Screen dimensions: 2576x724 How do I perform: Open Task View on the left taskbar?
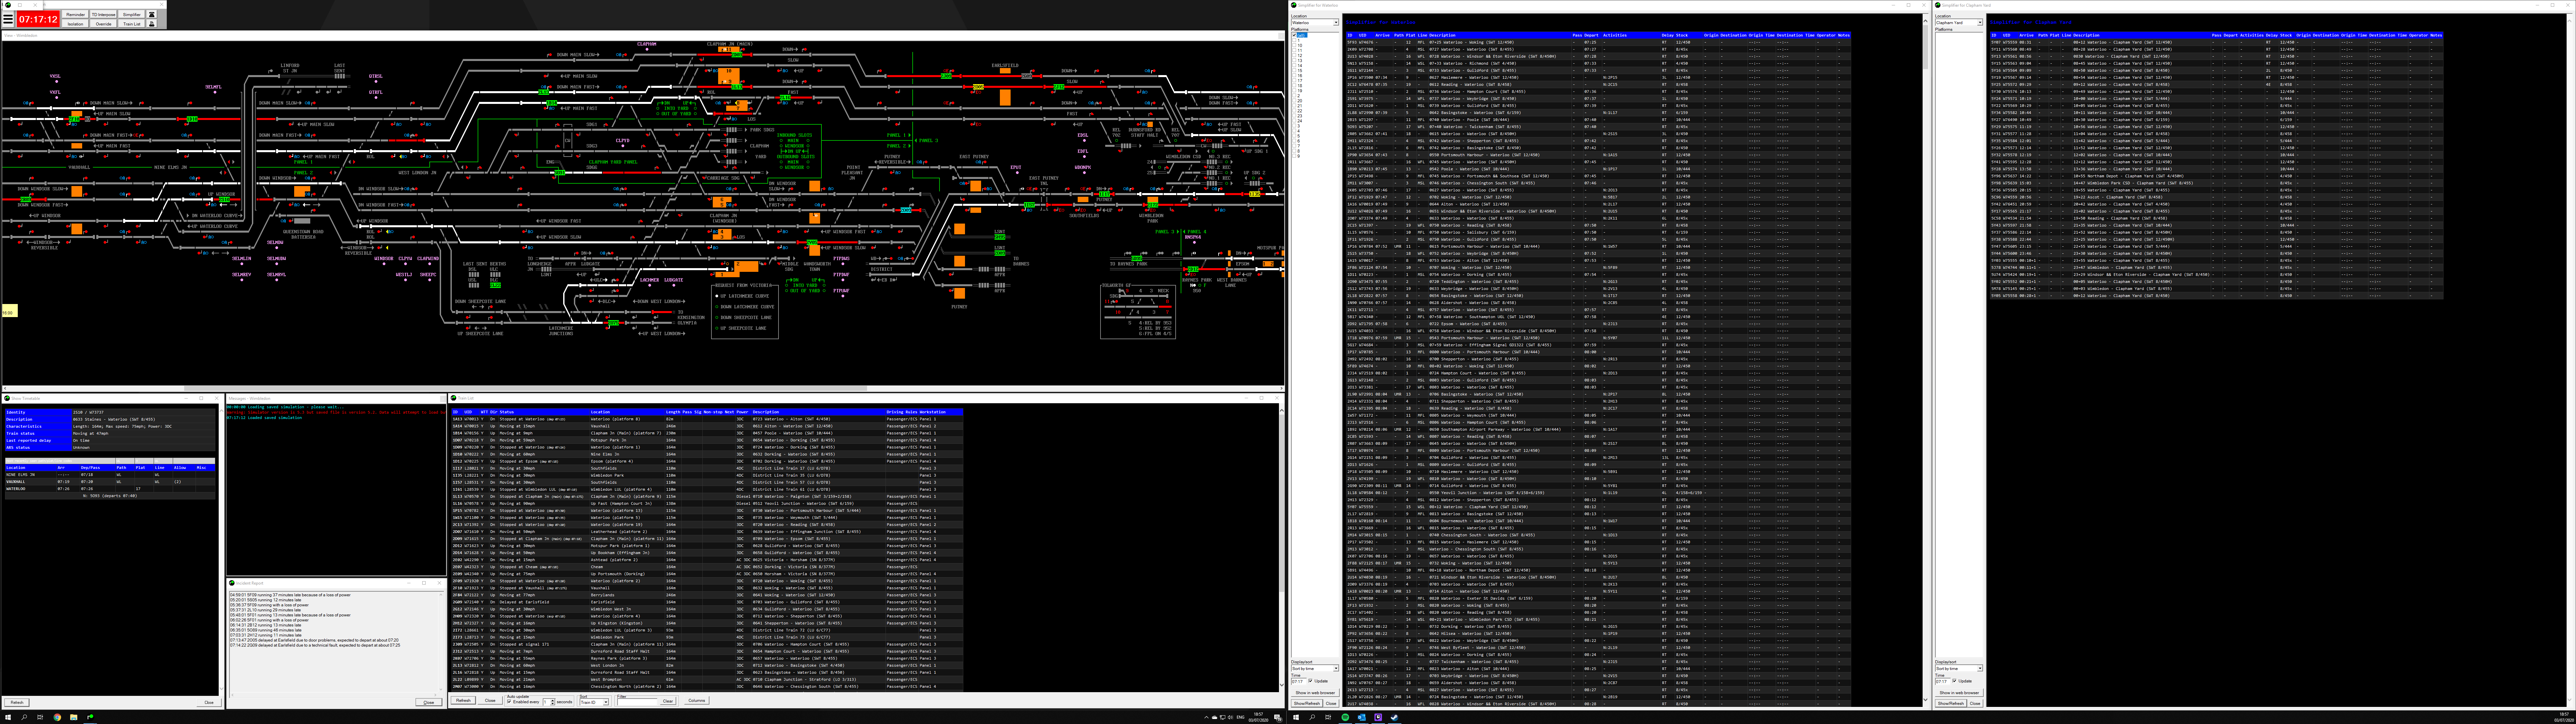(40, 717)
